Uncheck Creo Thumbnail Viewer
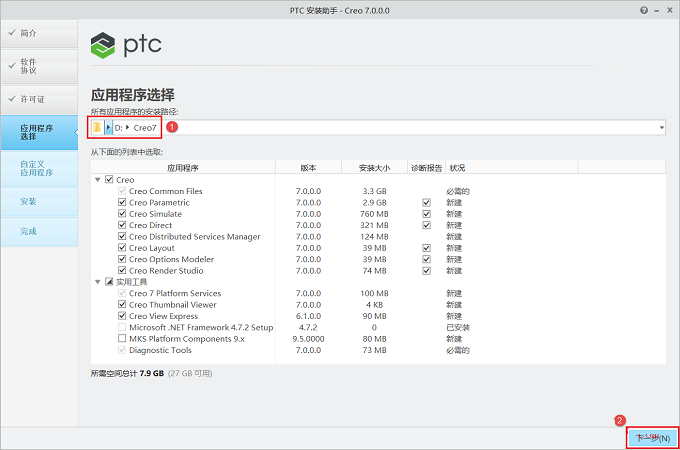Screen dimensions: 680x450 pyautogui.click(x=122, y=304)
